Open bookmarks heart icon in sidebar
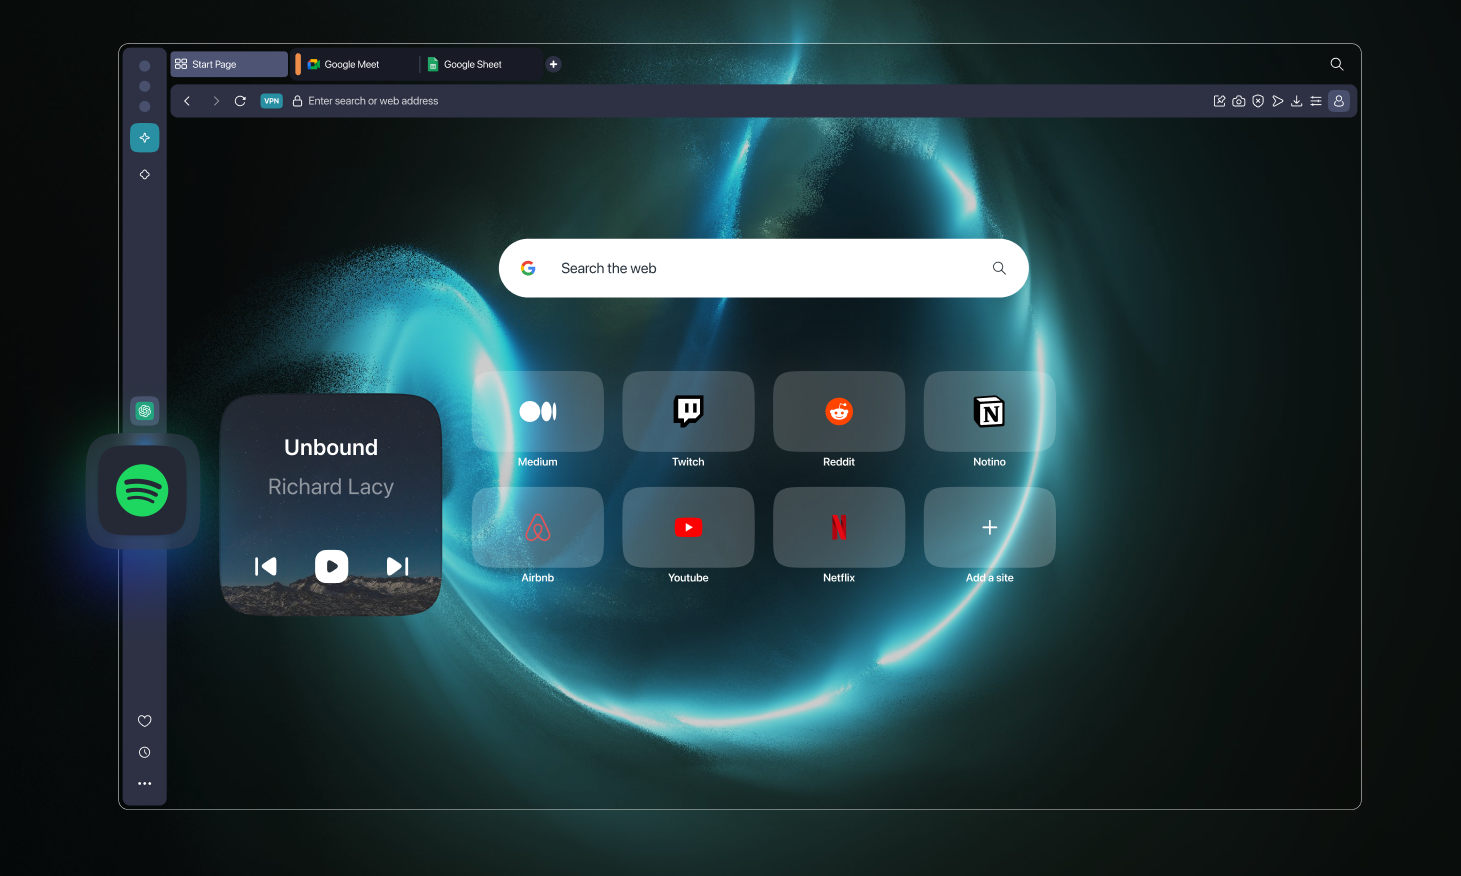 [x=145, y=721]
